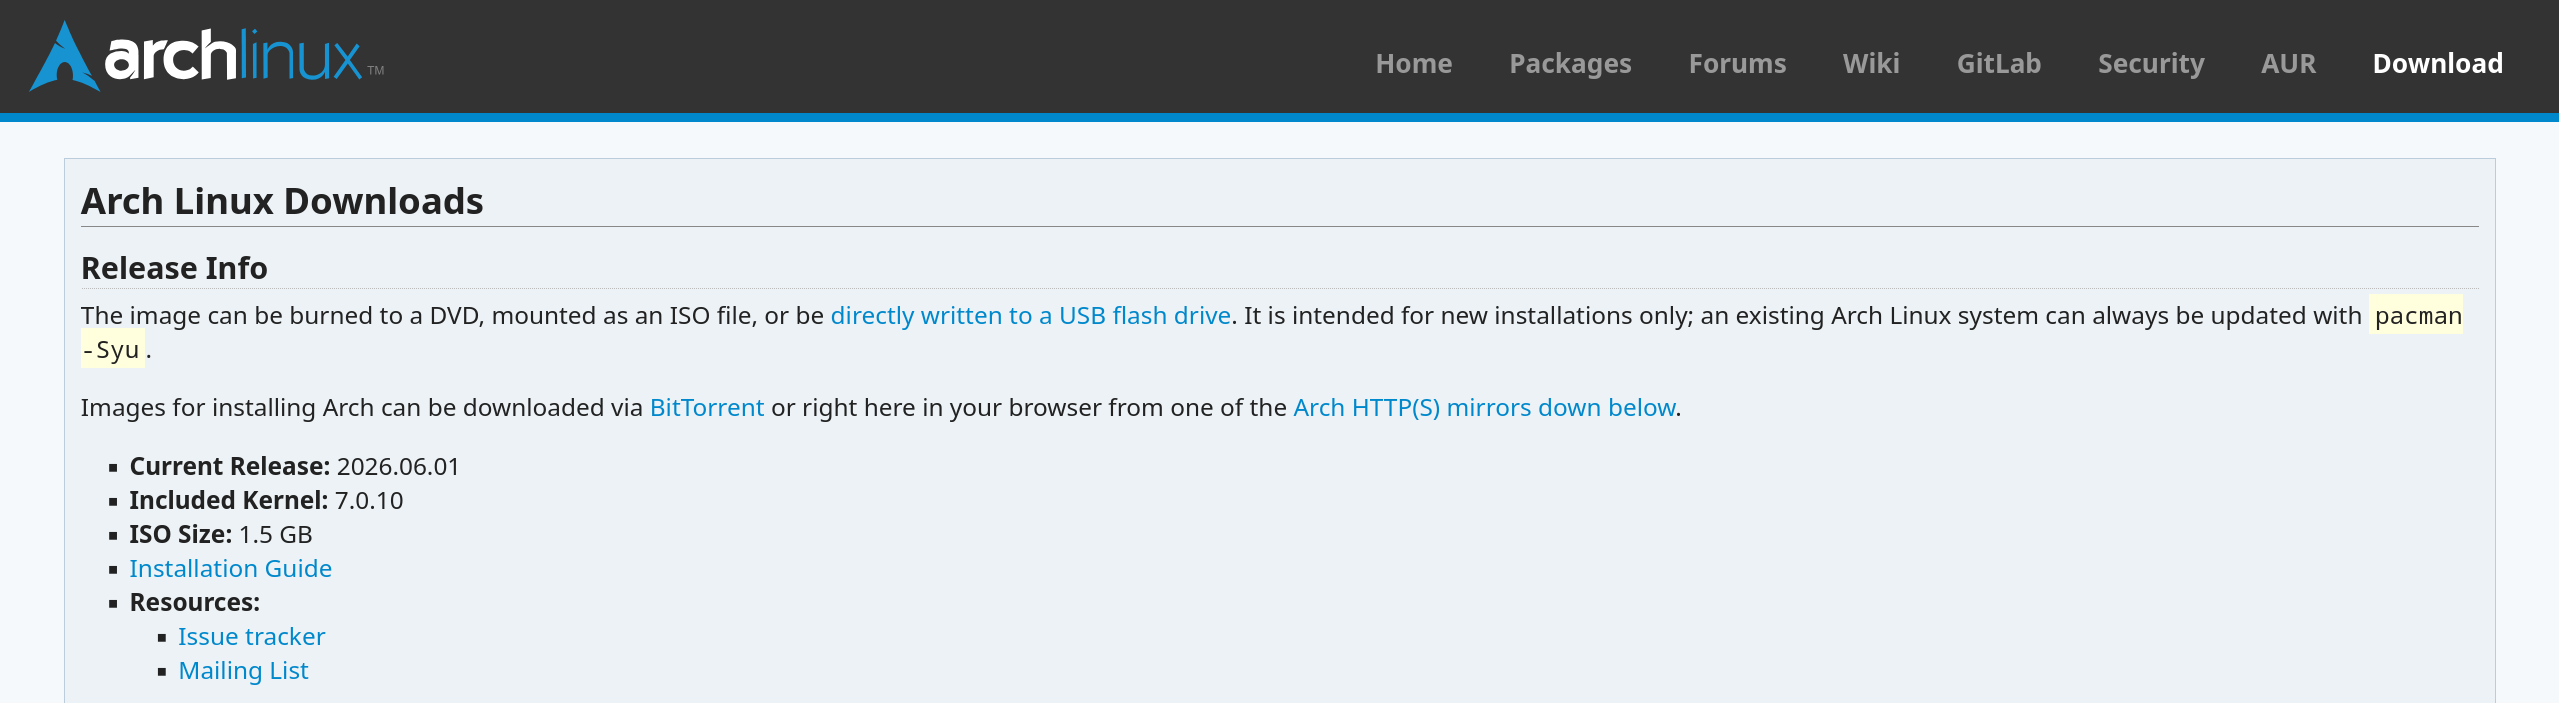Jump to Arch HTTP(S) mirrors down below
Screen dimensions: 2559x703
(x=1484, y=408)
